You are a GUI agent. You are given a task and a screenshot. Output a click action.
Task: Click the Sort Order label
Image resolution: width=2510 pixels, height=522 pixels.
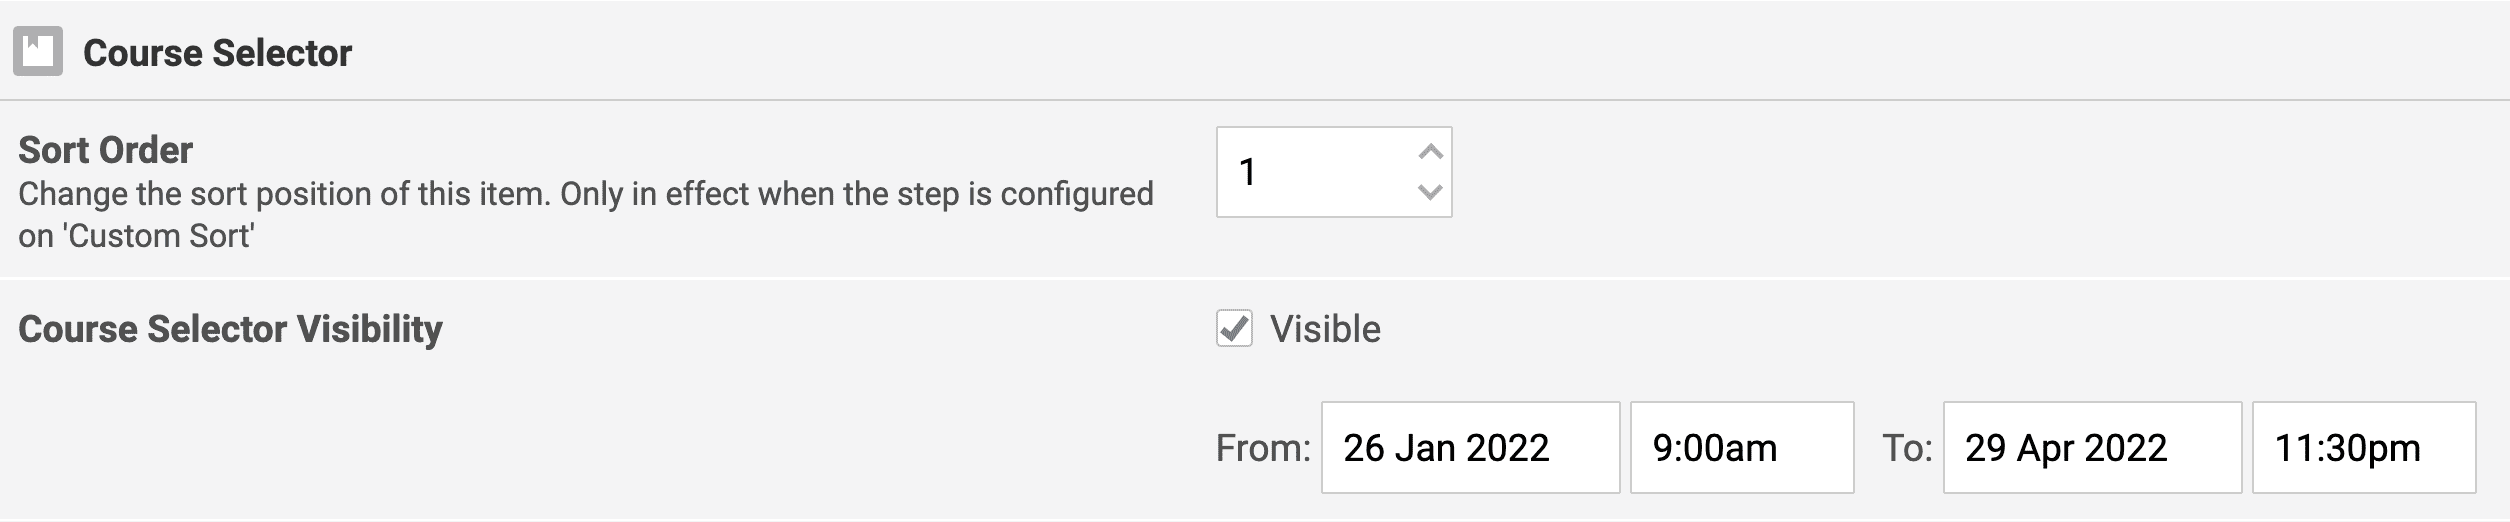(x=105, y=150)
